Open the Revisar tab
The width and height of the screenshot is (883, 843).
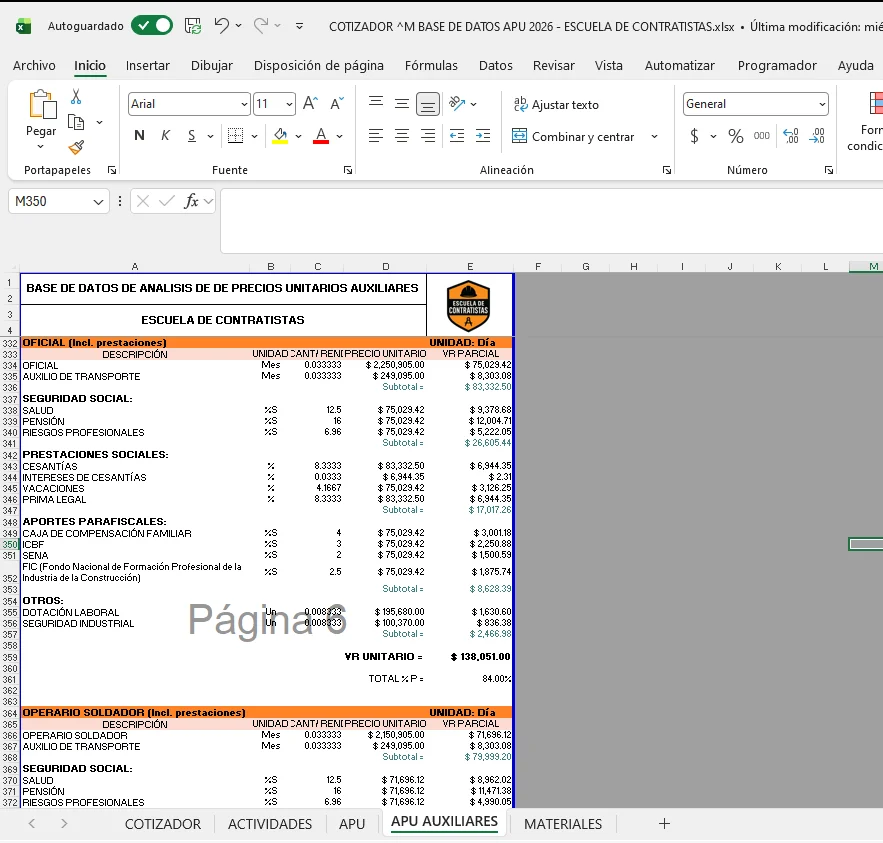tap(554, 65)
